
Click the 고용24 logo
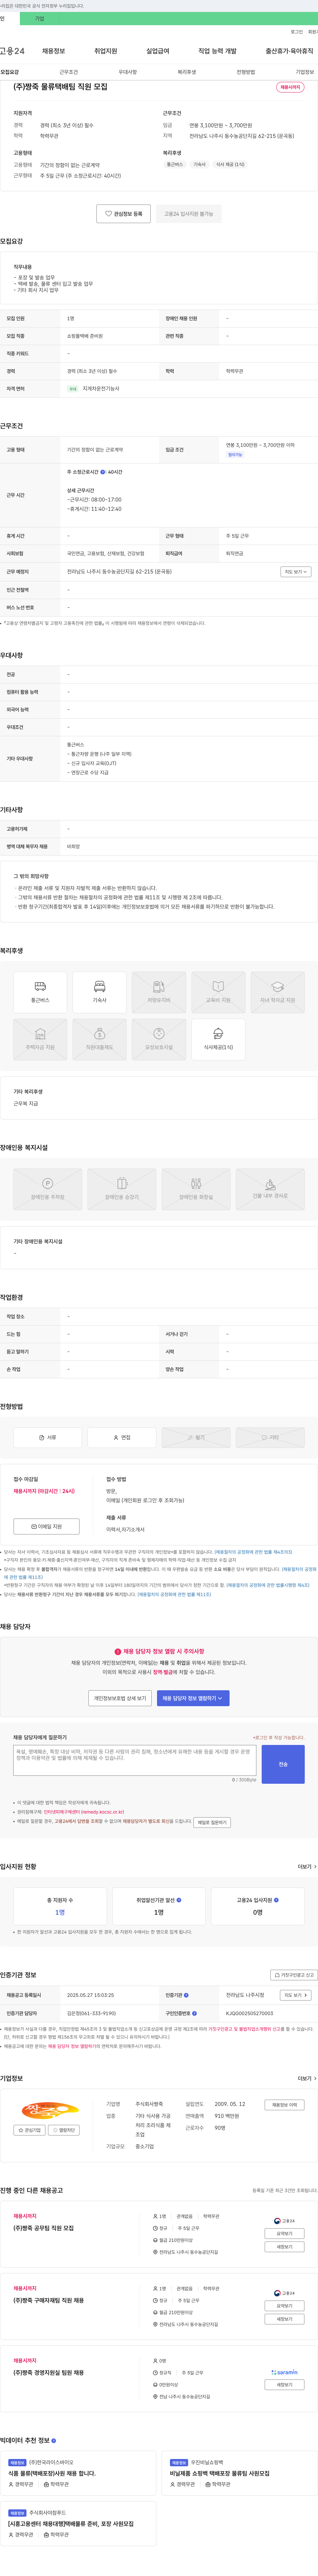(12, 51)
